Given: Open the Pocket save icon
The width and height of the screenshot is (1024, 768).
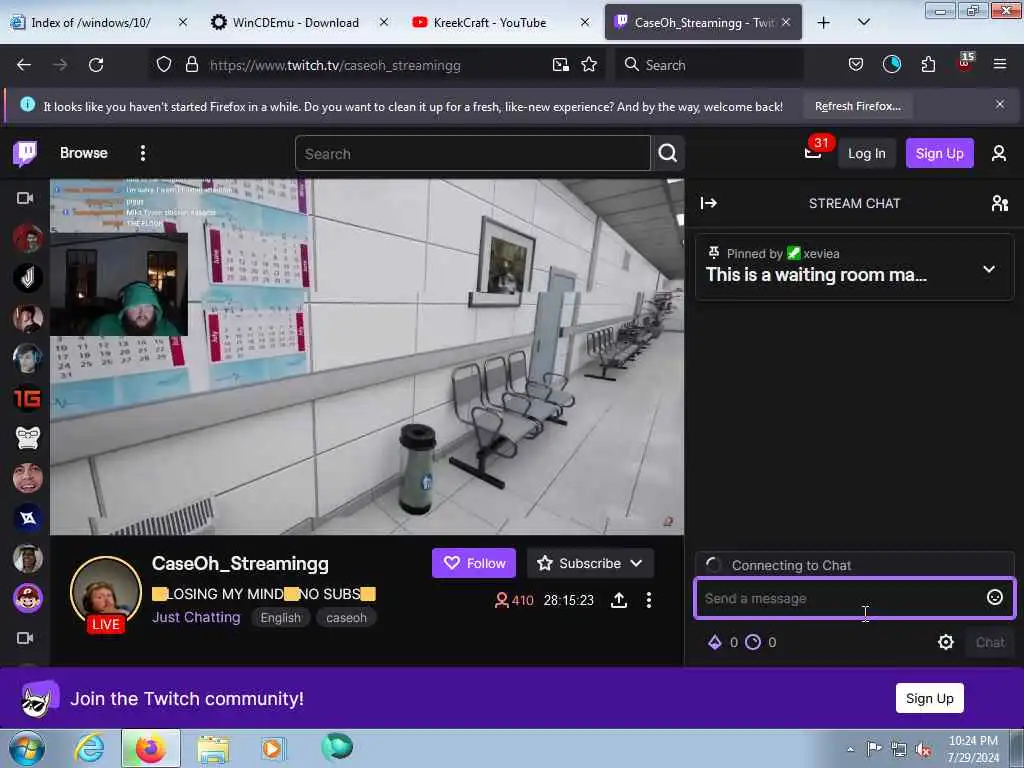Looking at the screenshot, I should tap(856, 65).
